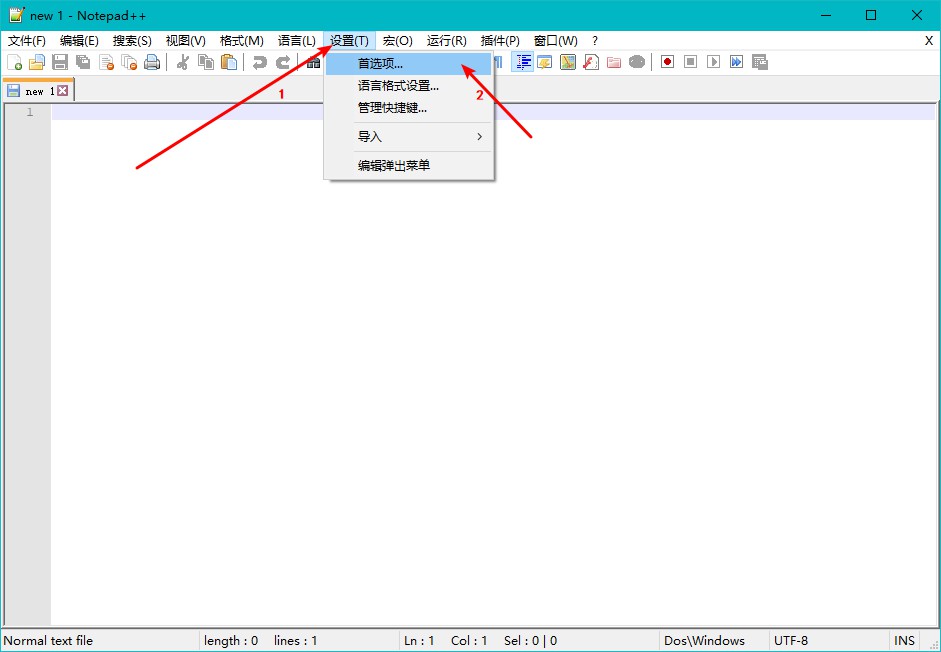
Task: Click line number 1 in the margin
Action: click(x=30, y=112)
